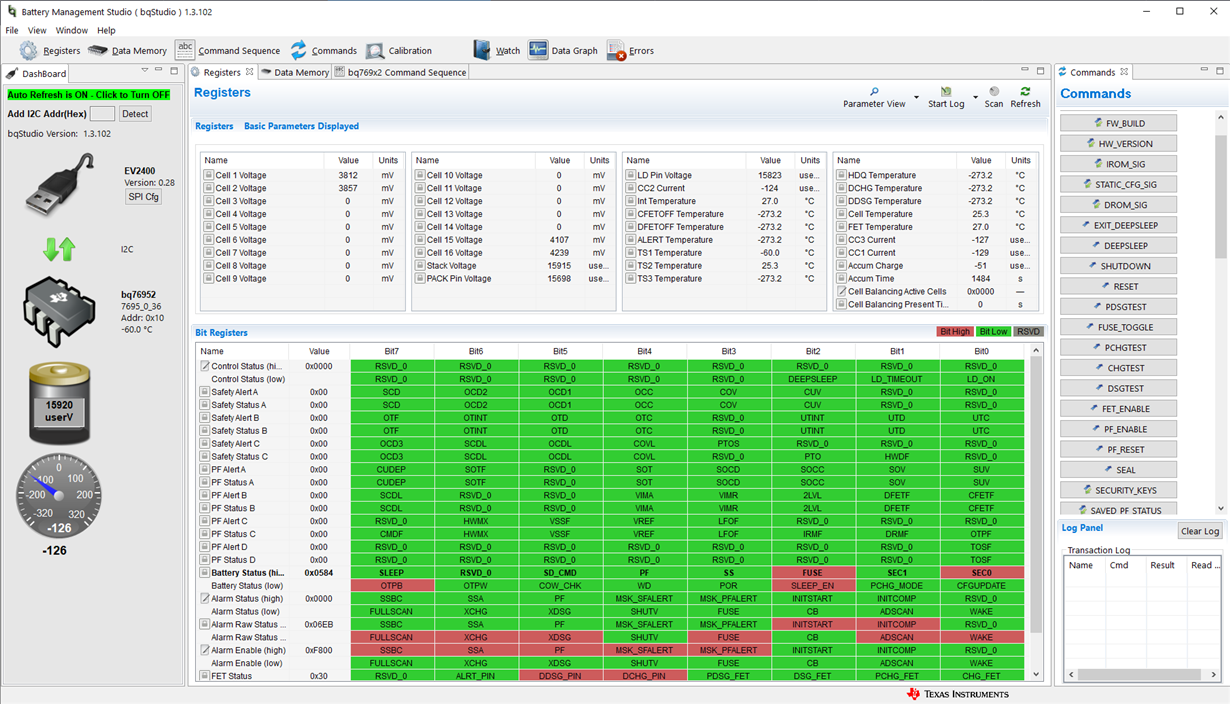Check the LD Pin Voltage box

(631, 175)
